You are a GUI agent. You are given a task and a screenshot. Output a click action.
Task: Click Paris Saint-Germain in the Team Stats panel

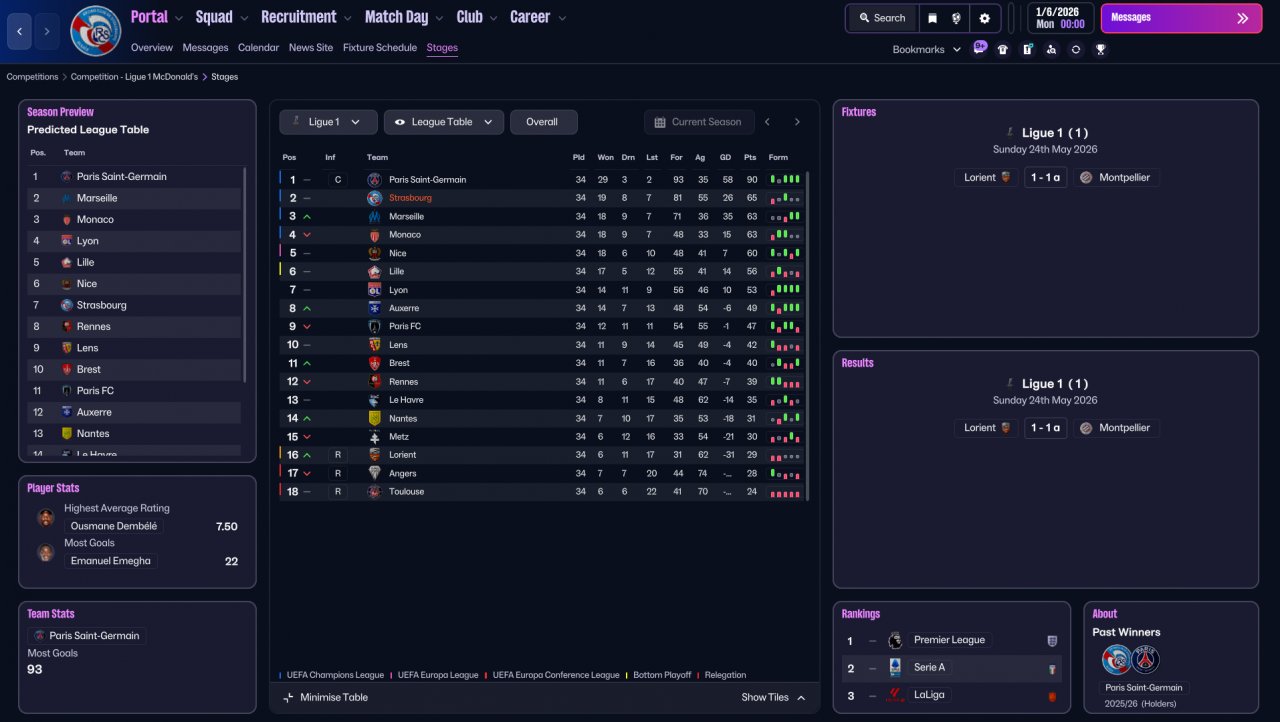coord(87,636)
